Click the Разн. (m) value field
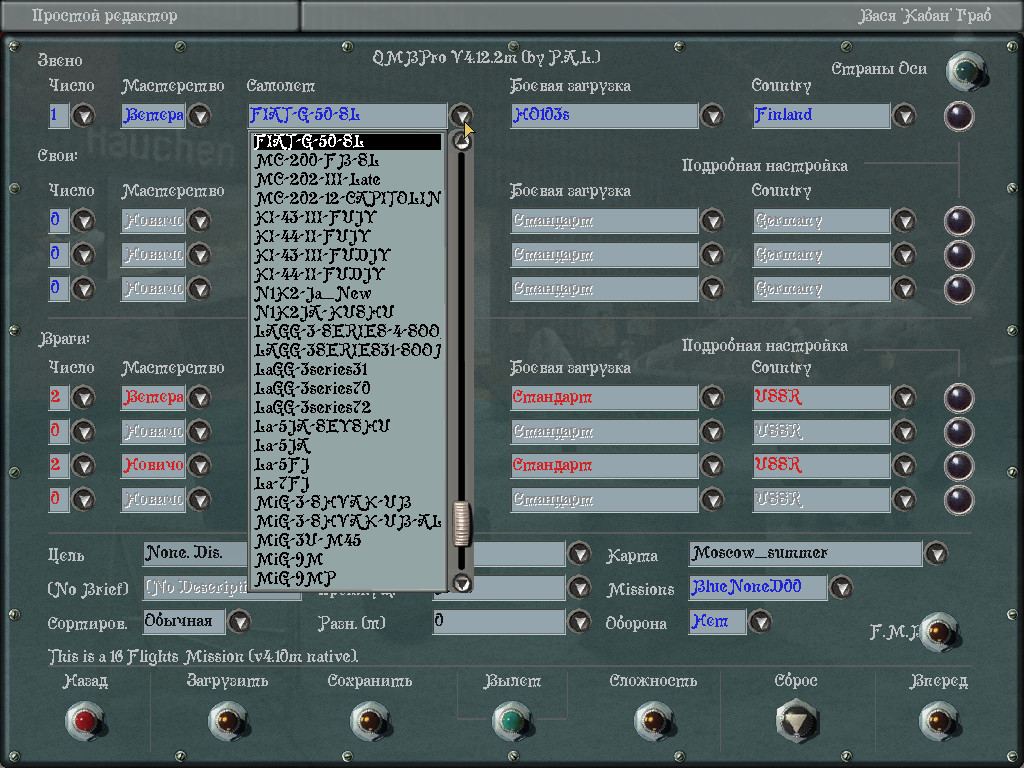The image size is (1024, 768). click(499, 621)
